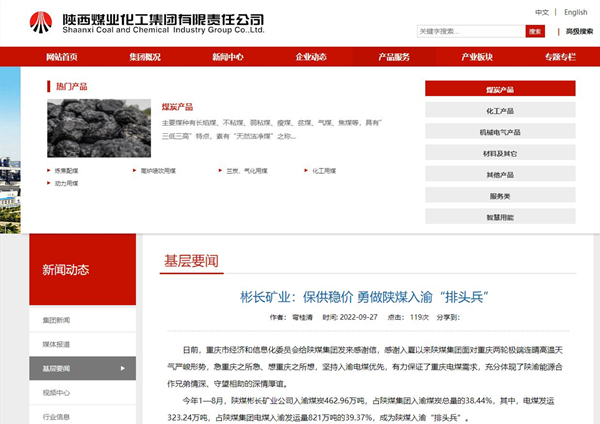Select the 煤炭产品 product category tab
The width and height of the screenshot is (600, 424).
pos(499,89)
